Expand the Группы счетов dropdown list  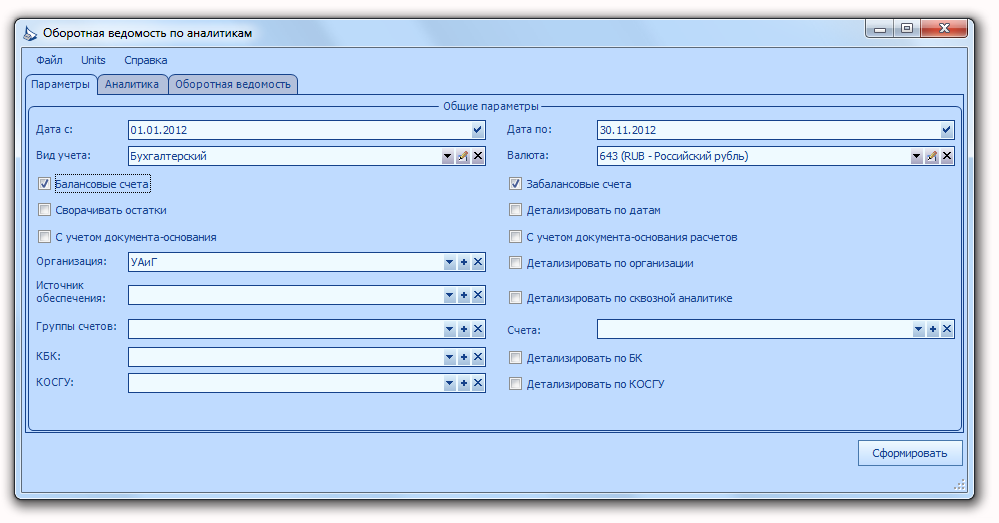tap(449, 329)
